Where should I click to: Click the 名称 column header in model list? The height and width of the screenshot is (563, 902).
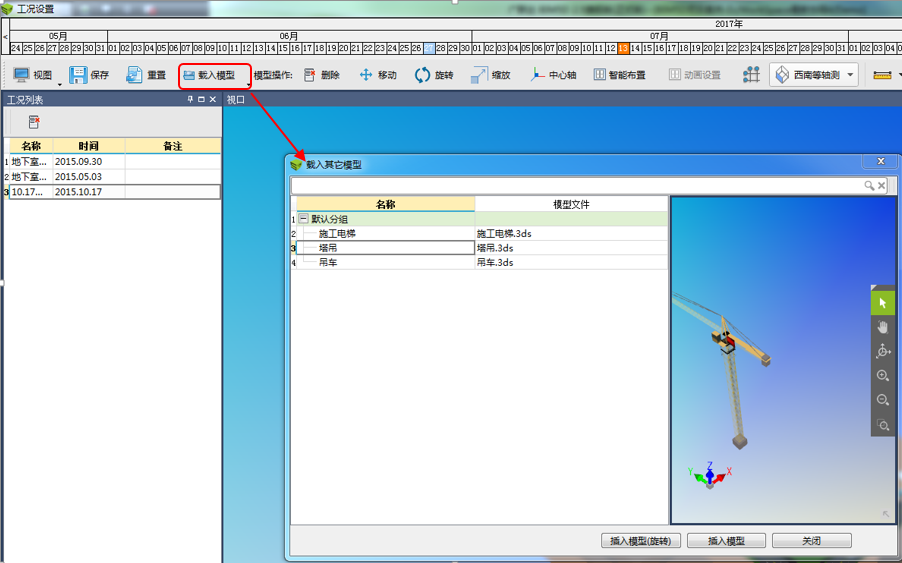coord(385,204)
